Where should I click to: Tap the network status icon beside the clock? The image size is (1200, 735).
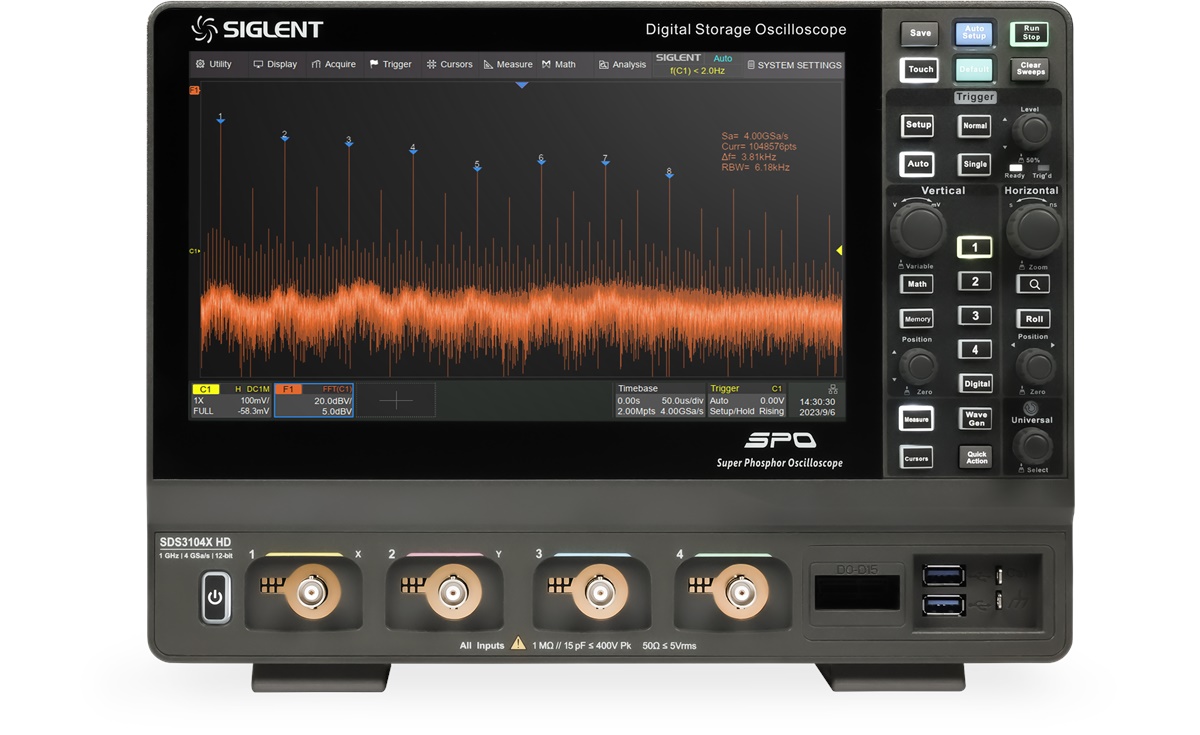tap(833, 390)
